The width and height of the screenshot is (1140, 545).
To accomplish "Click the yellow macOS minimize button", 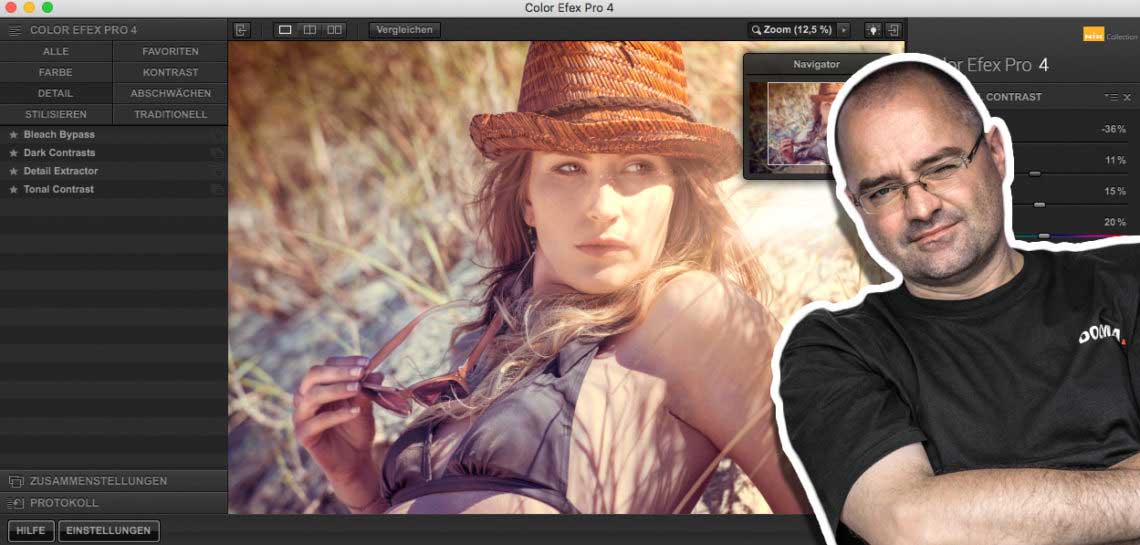I will point(29,7).
